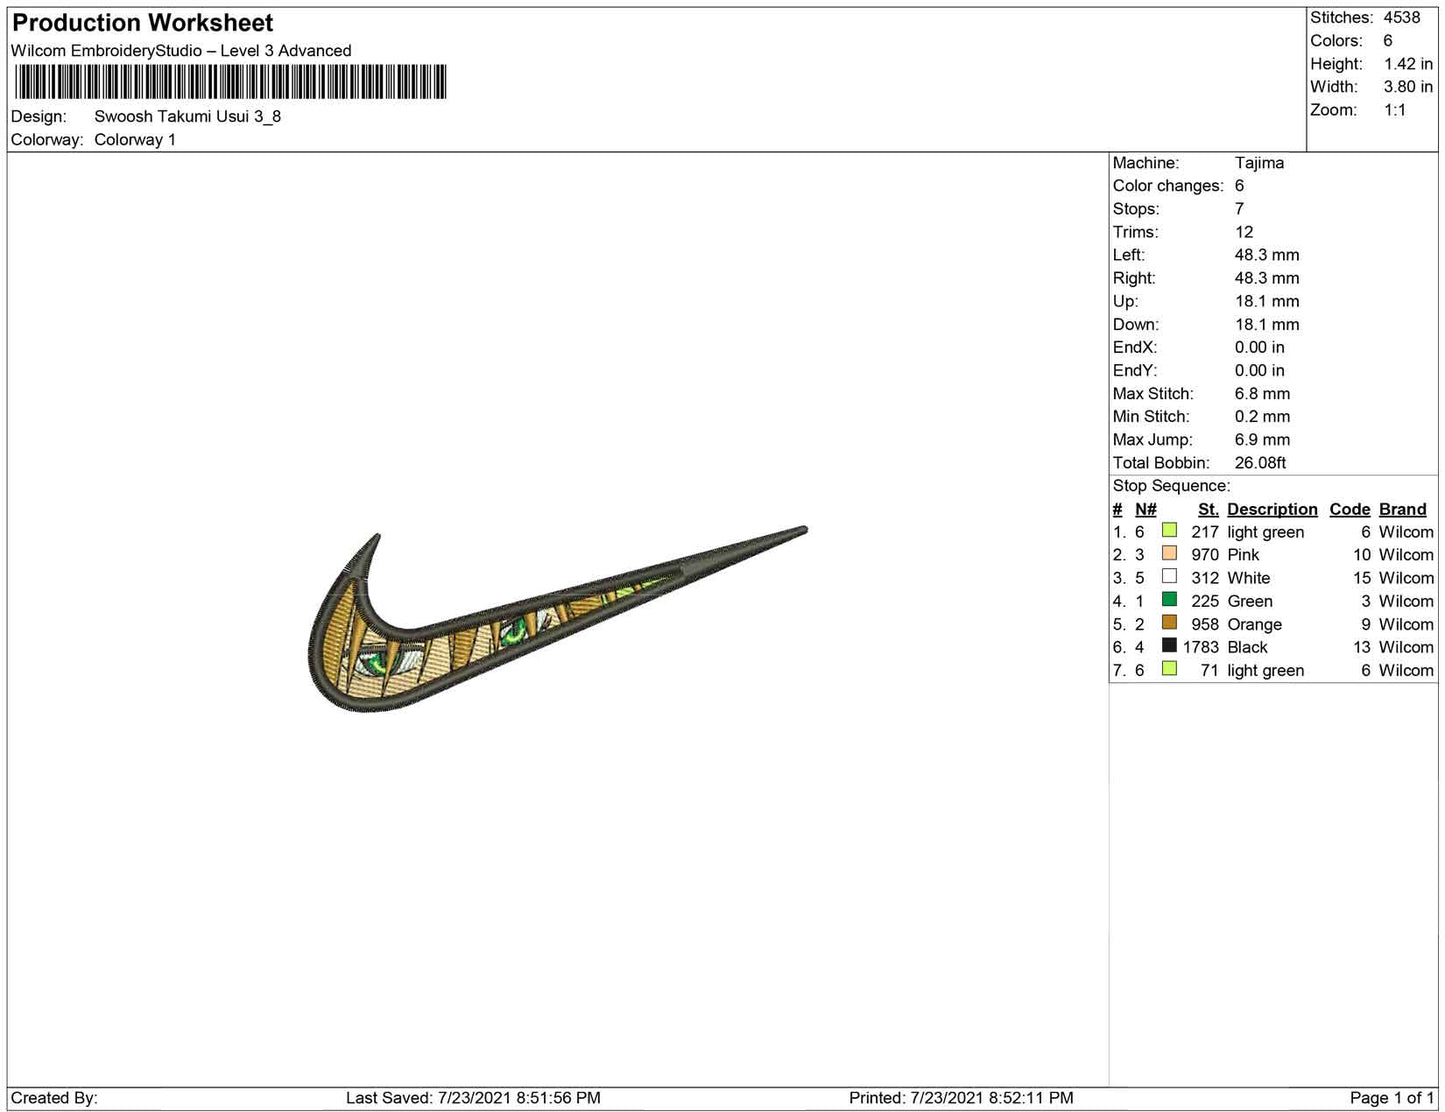Select the Green swatch in stop 4

1169,600
